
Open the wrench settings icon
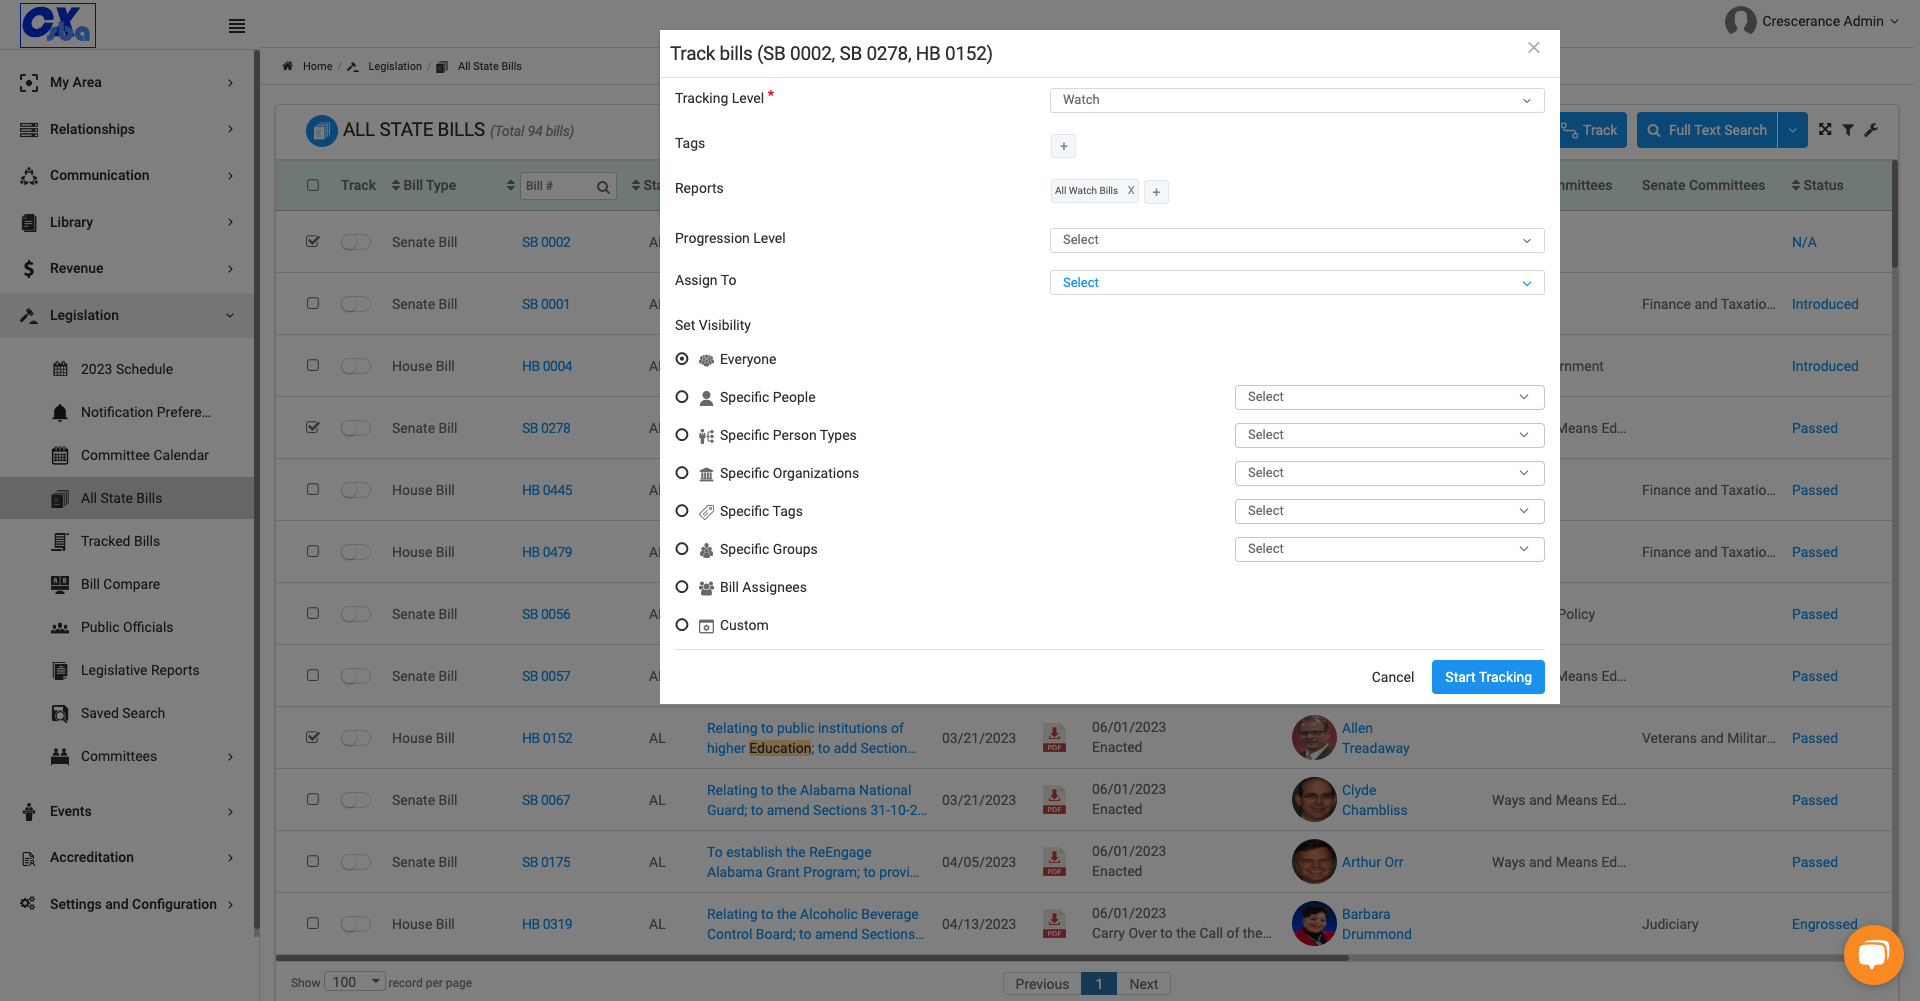1871,130
